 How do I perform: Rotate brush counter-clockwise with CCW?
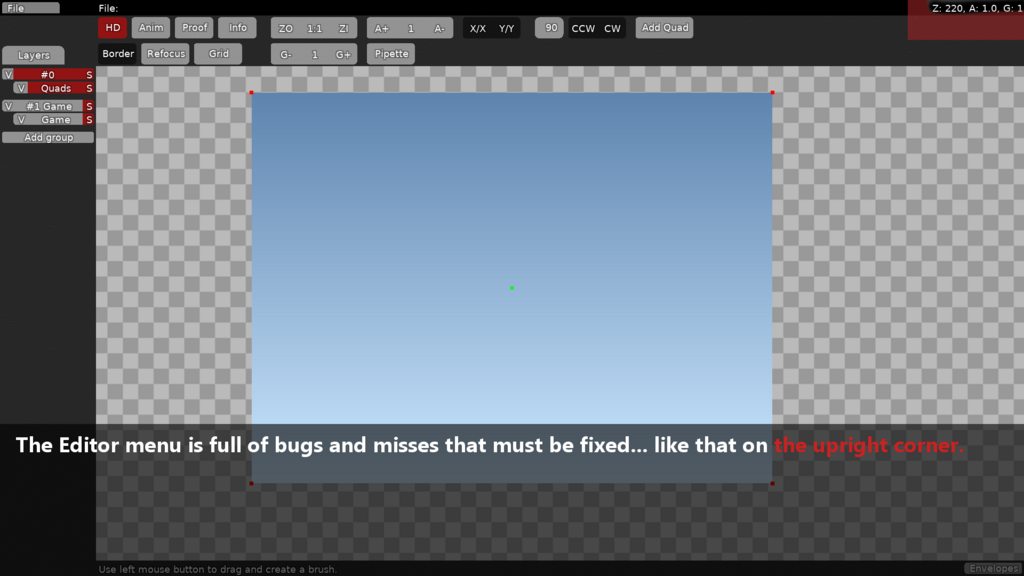pos(583,29)
